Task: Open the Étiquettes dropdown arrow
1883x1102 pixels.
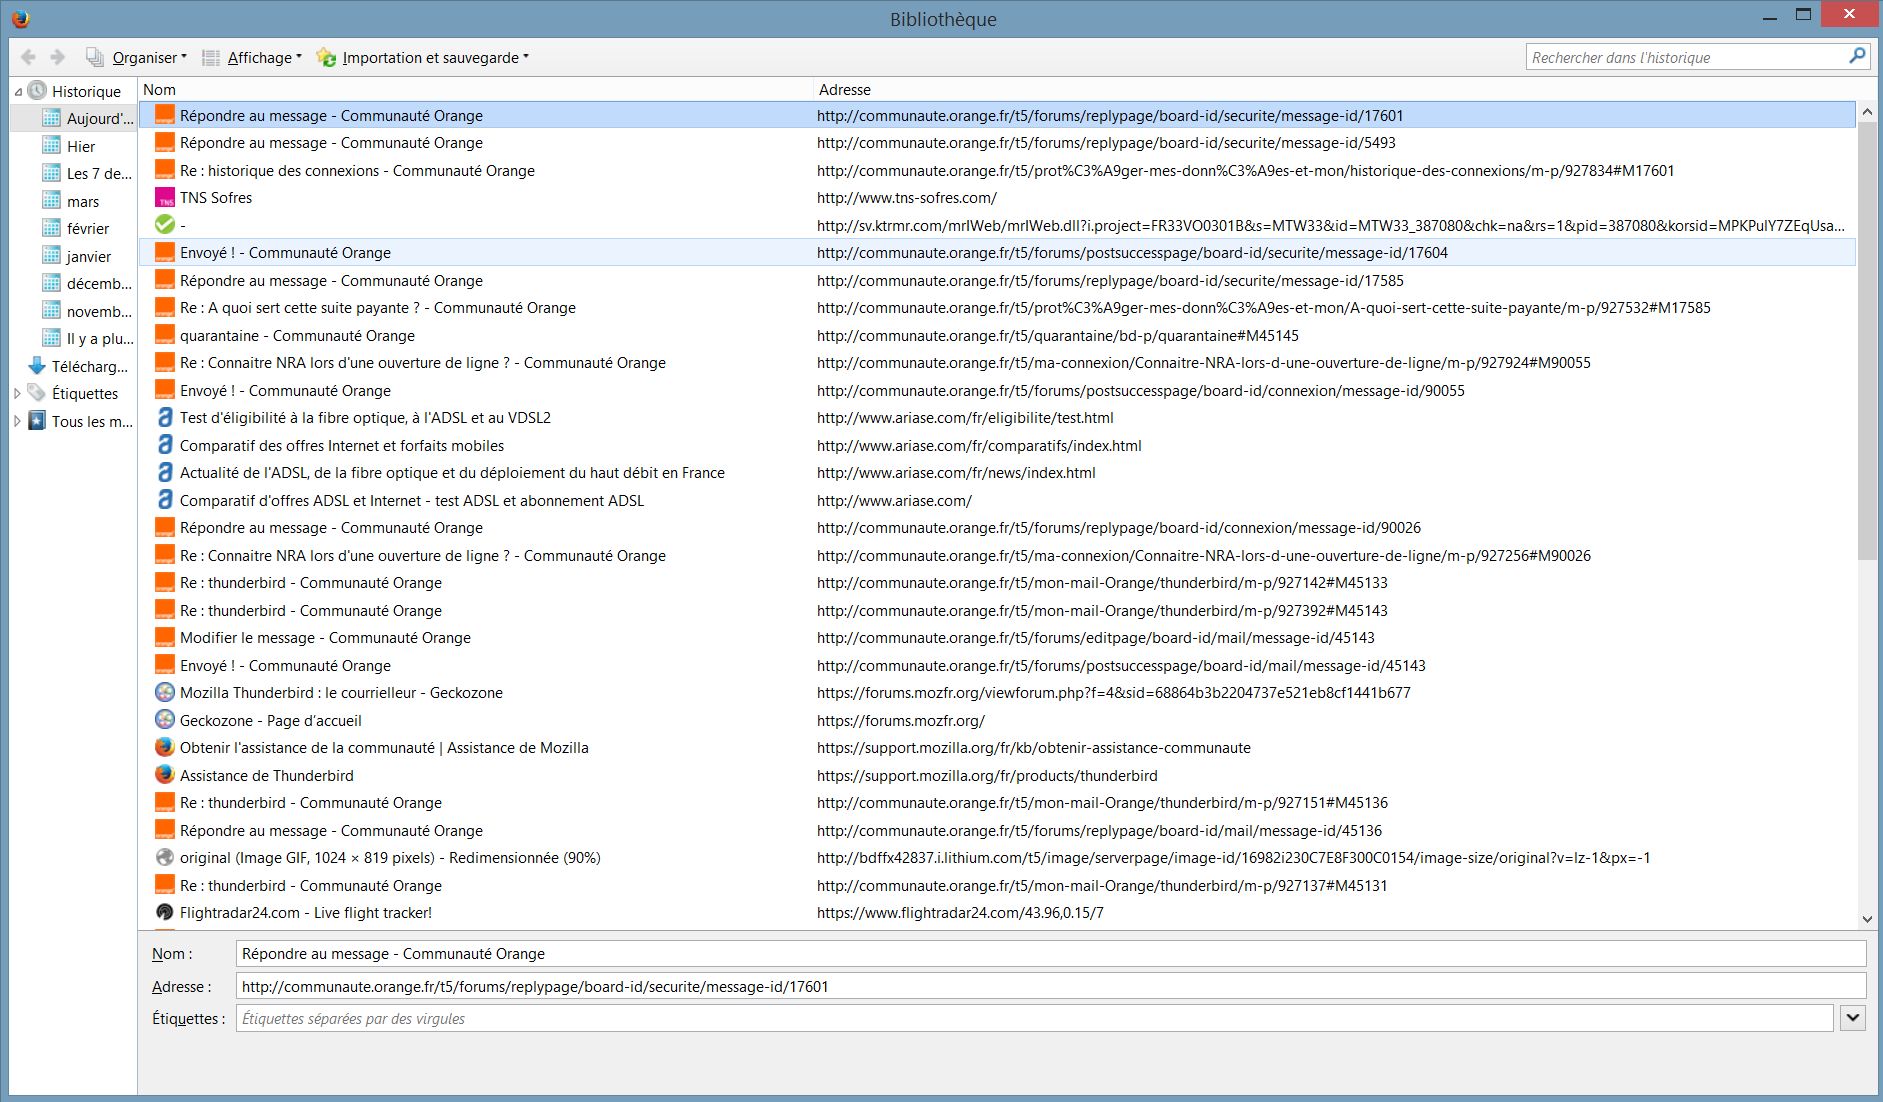Action: pyautogui.click(x=1852, y=1018)
